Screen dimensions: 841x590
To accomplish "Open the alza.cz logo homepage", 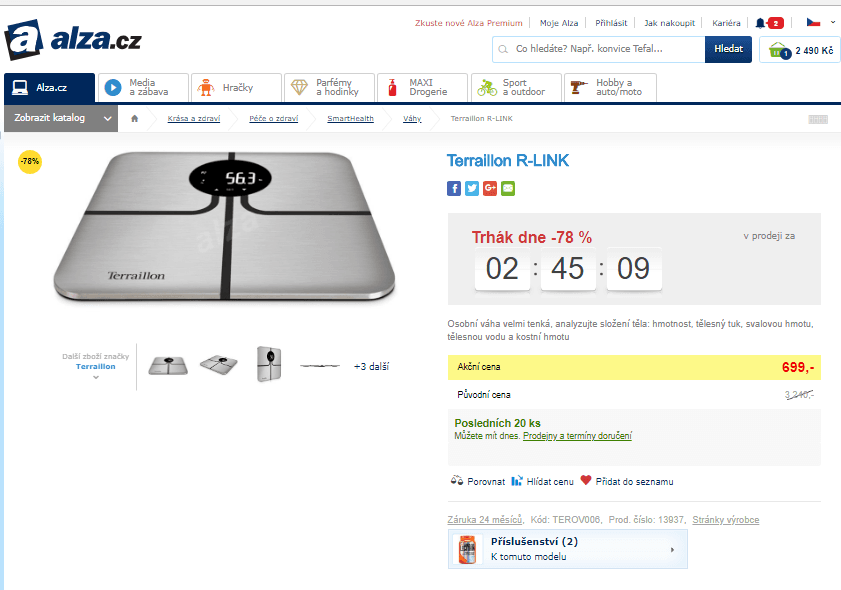I will (x=73, y=40).
